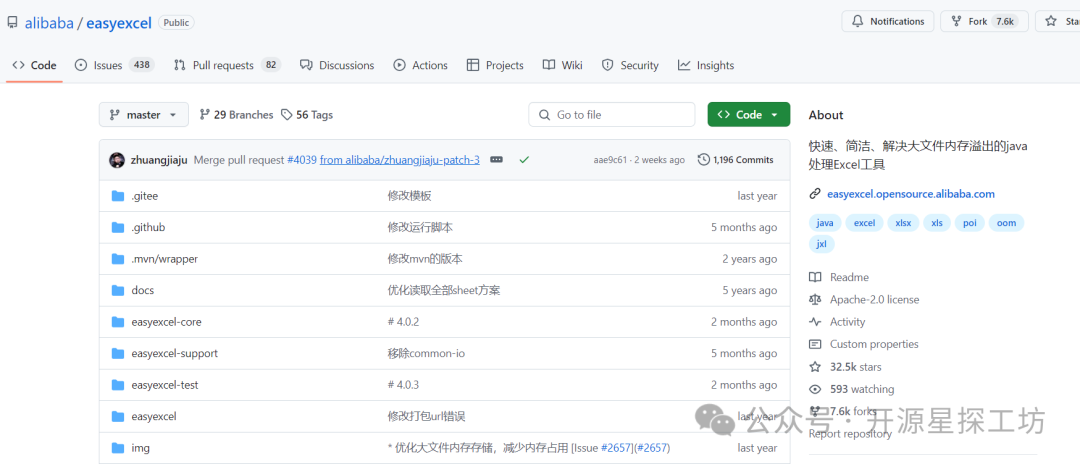Viewport: 1080px width, 464px height.
Task: Open the zhuangjiaju author link
Action: pyautogui.click(x=159, y=160)
